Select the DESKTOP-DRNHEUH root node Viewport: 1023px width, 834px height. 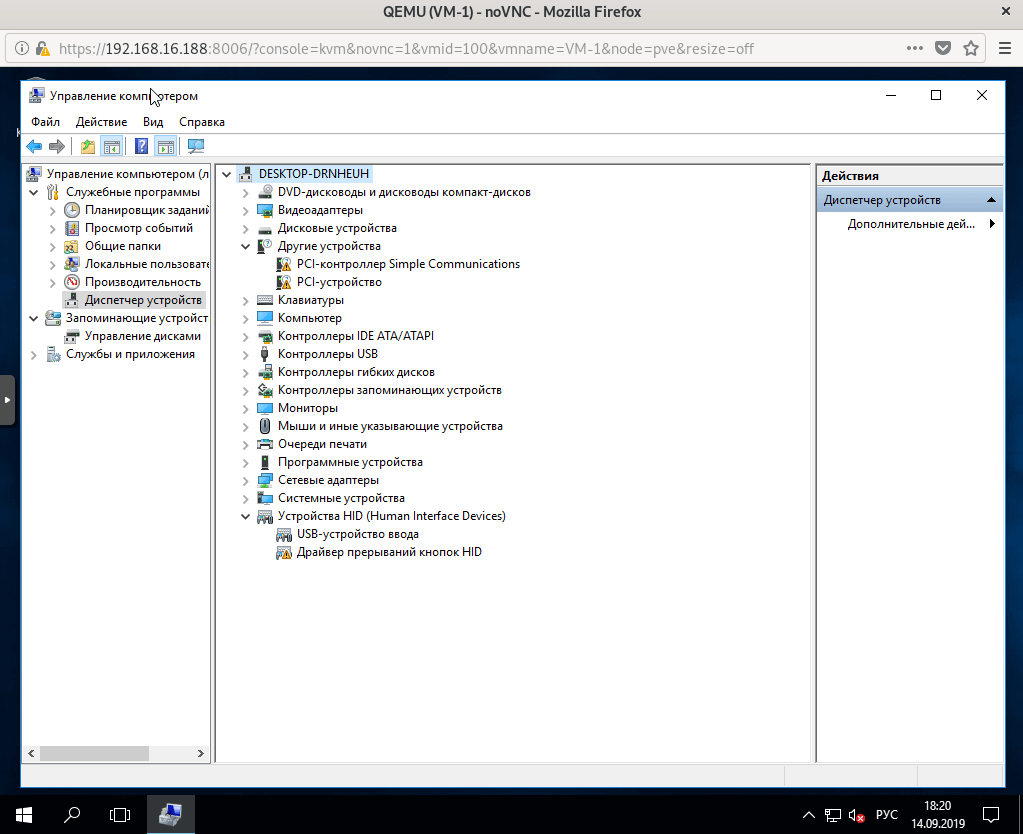pos(313,174)
